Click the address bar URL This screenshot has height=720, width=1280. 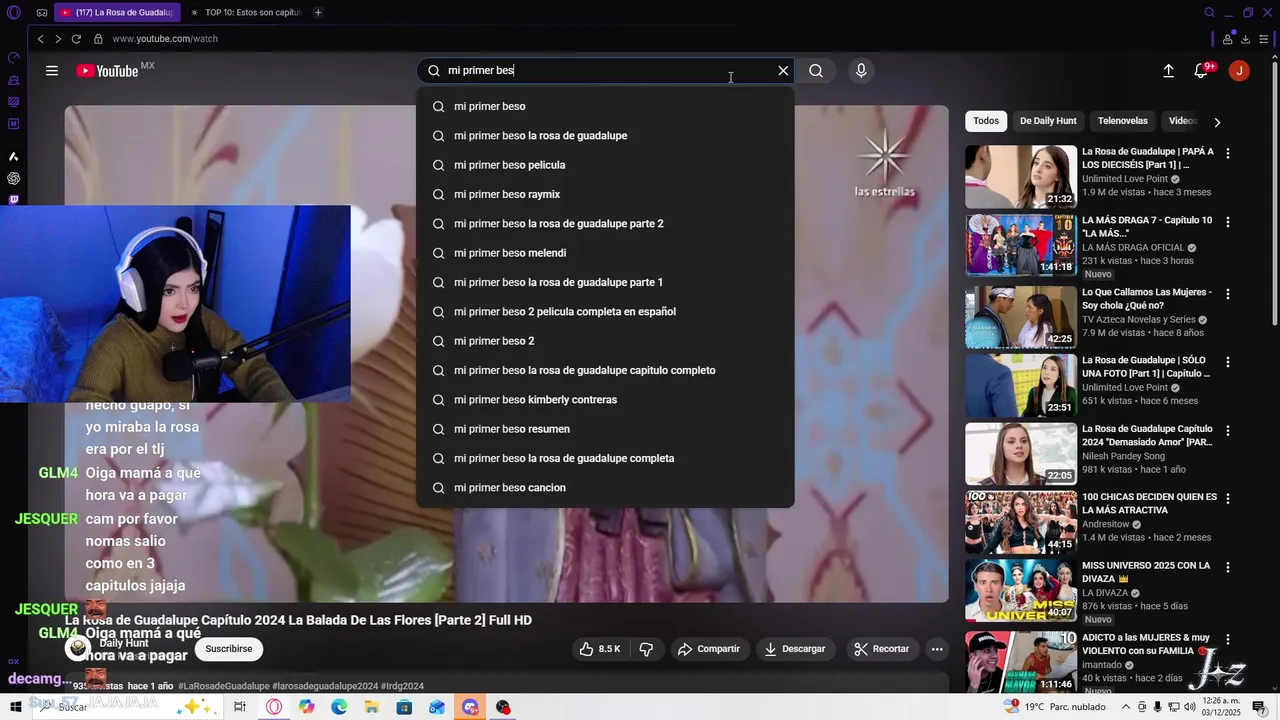tap(165, 39)
